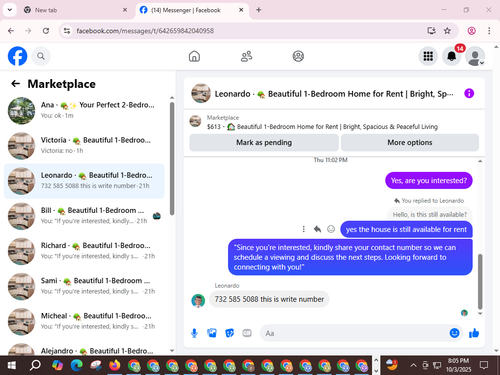Open the Facebook home logo
500x375 pixels.
pyautogui.click(x=17, y=56)
